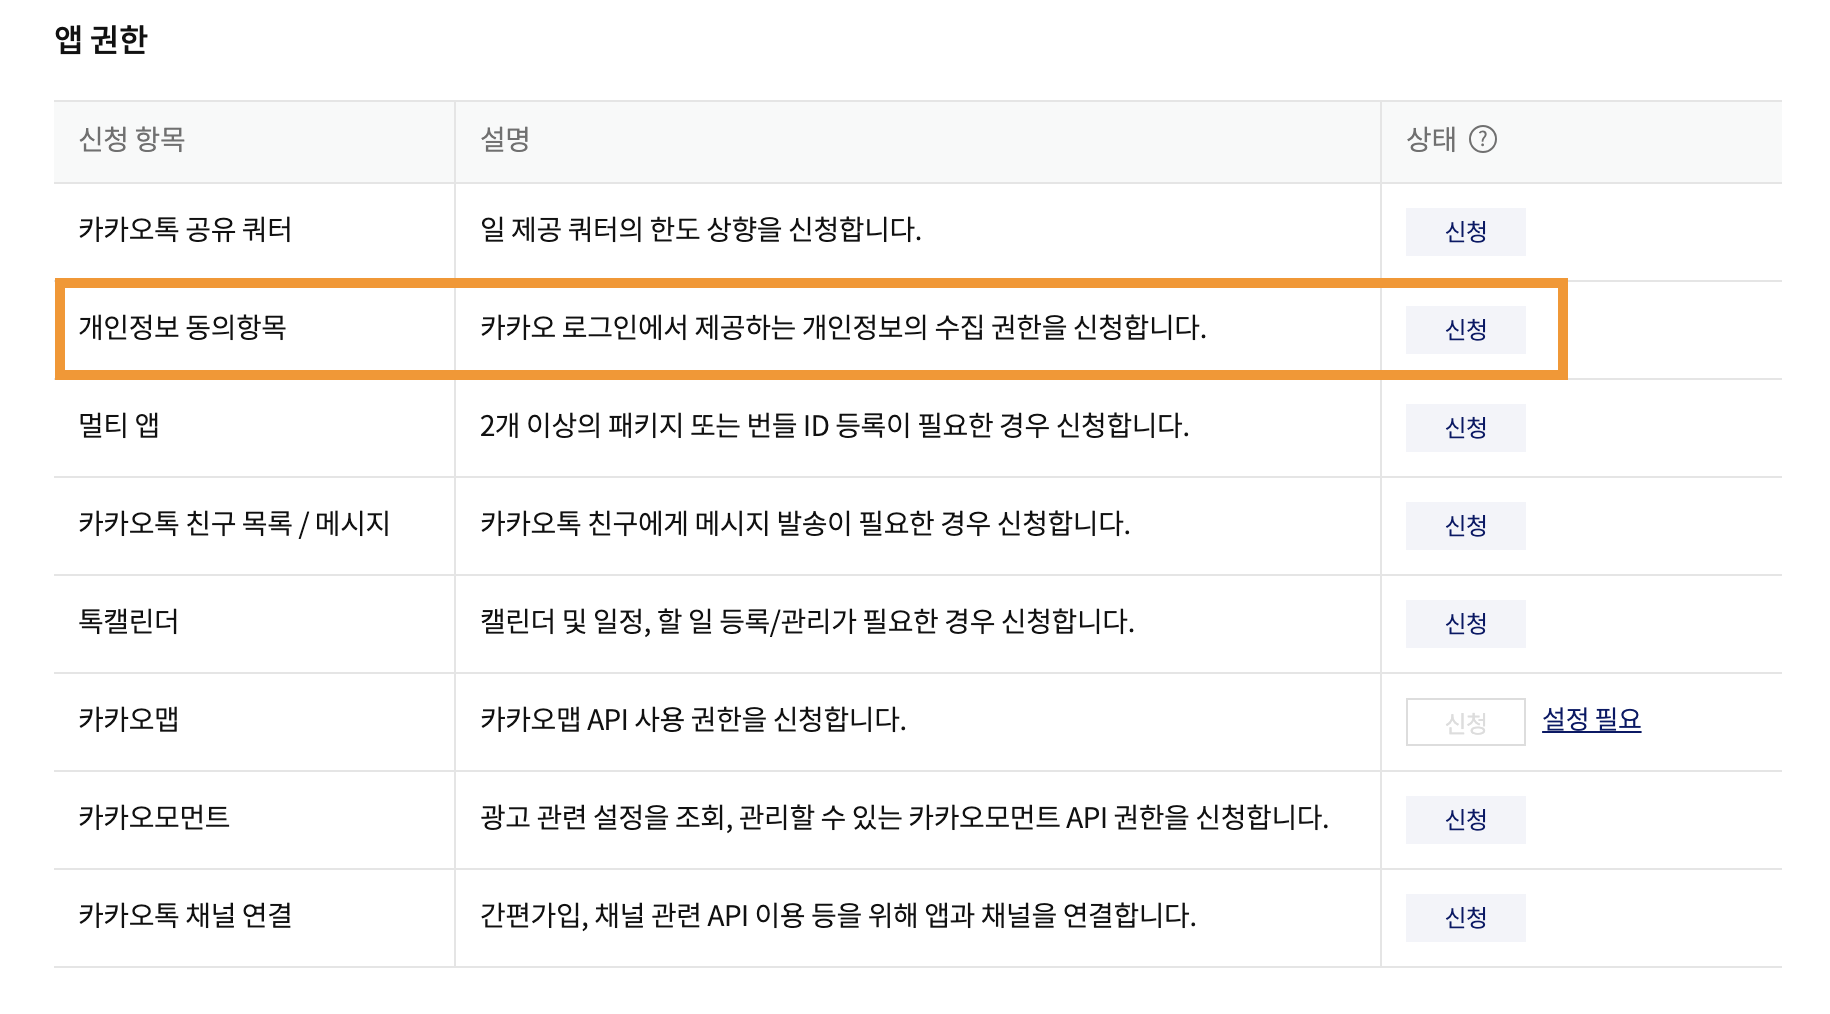Click the disabled 신청 button for 카카오맵
Viewport: 1830px width, 1014px height.
1465,722
